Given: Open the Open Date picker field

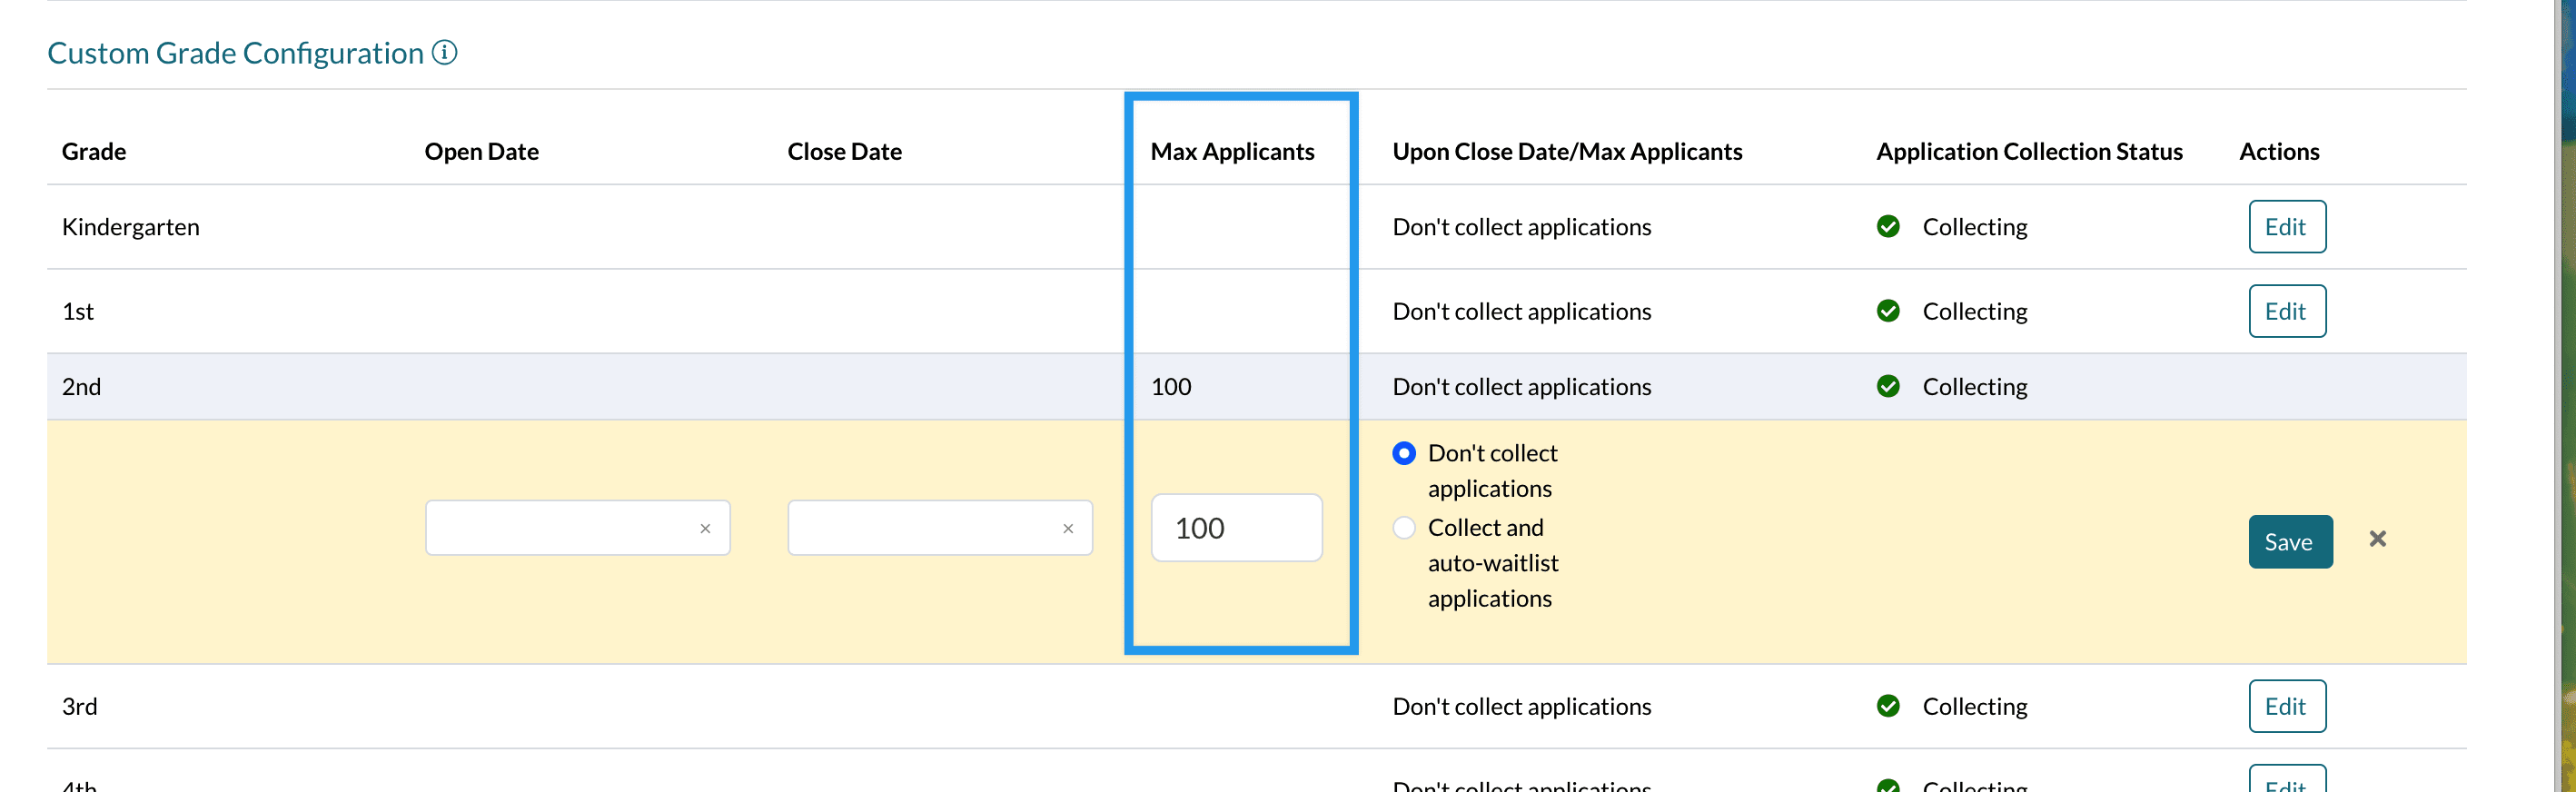Looking at the screenshot, I should (560, 528).
